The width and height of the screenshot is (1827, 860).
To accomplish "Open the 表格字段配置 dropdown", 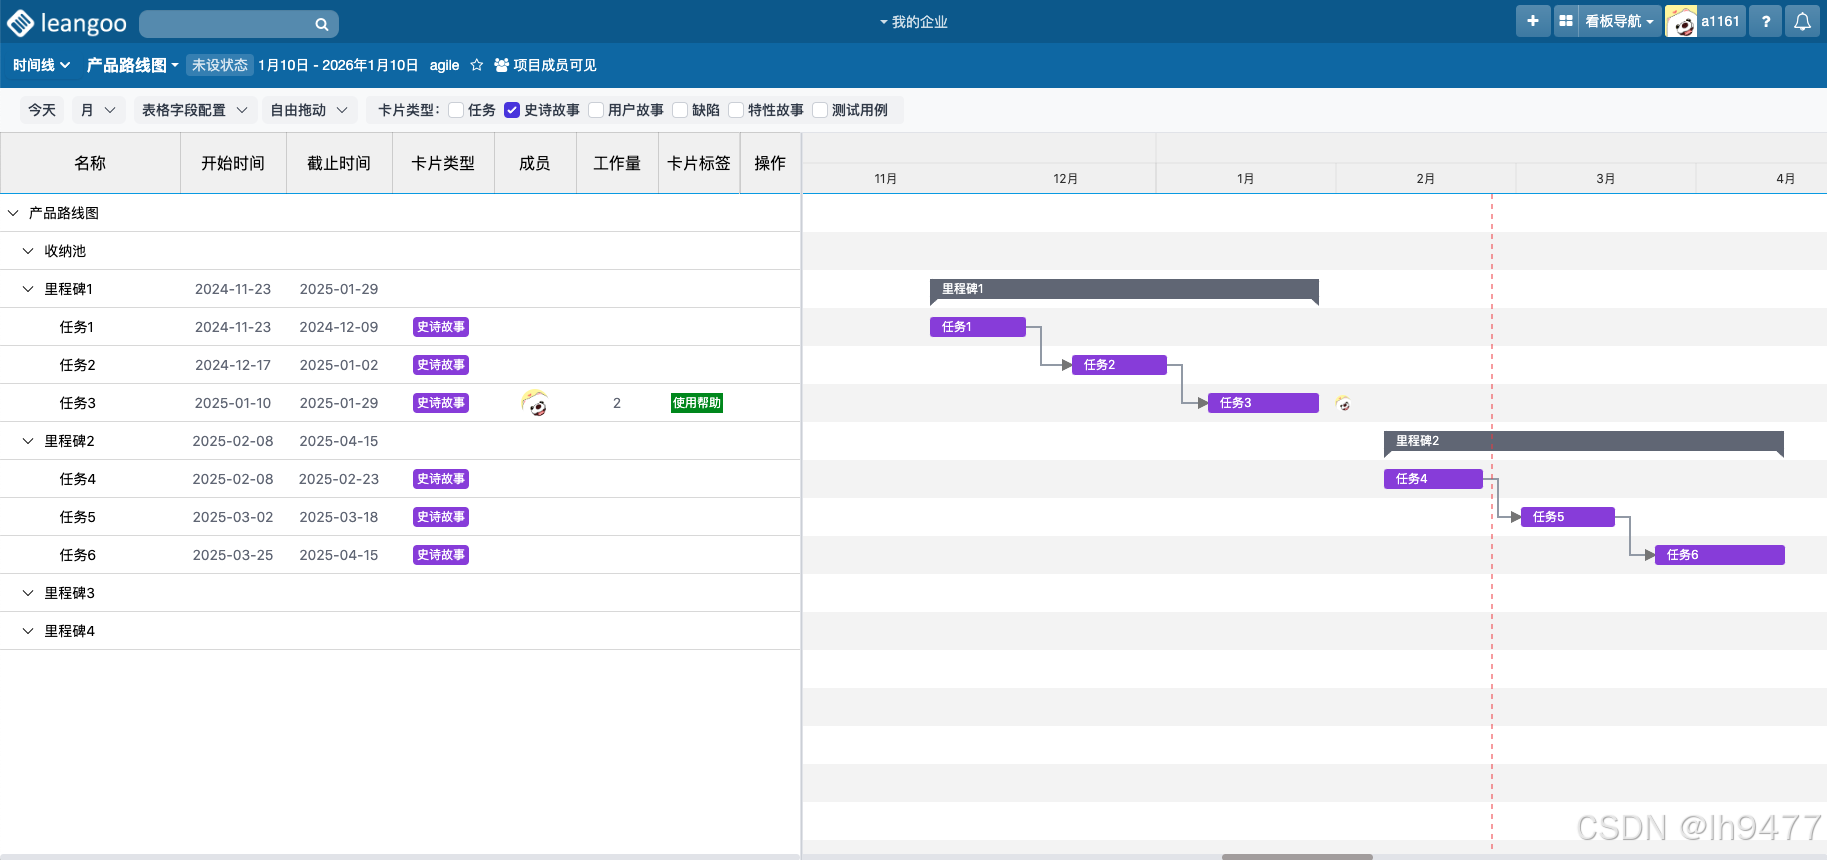I will tap(194, 110).
